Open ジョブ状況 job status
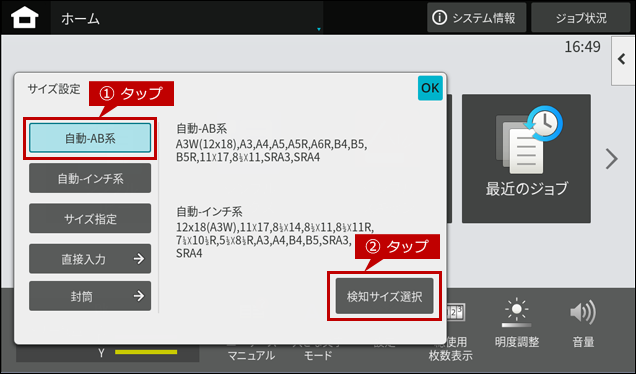This screenshot has height=374, width=636. [580, 18]
